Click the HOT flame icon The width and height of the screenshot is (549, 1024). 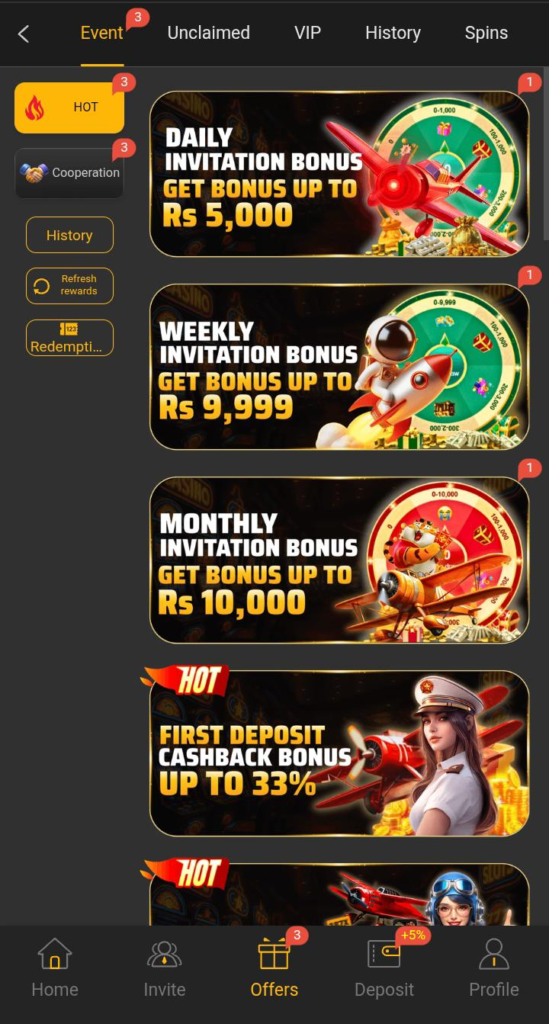tap(35, 108)
